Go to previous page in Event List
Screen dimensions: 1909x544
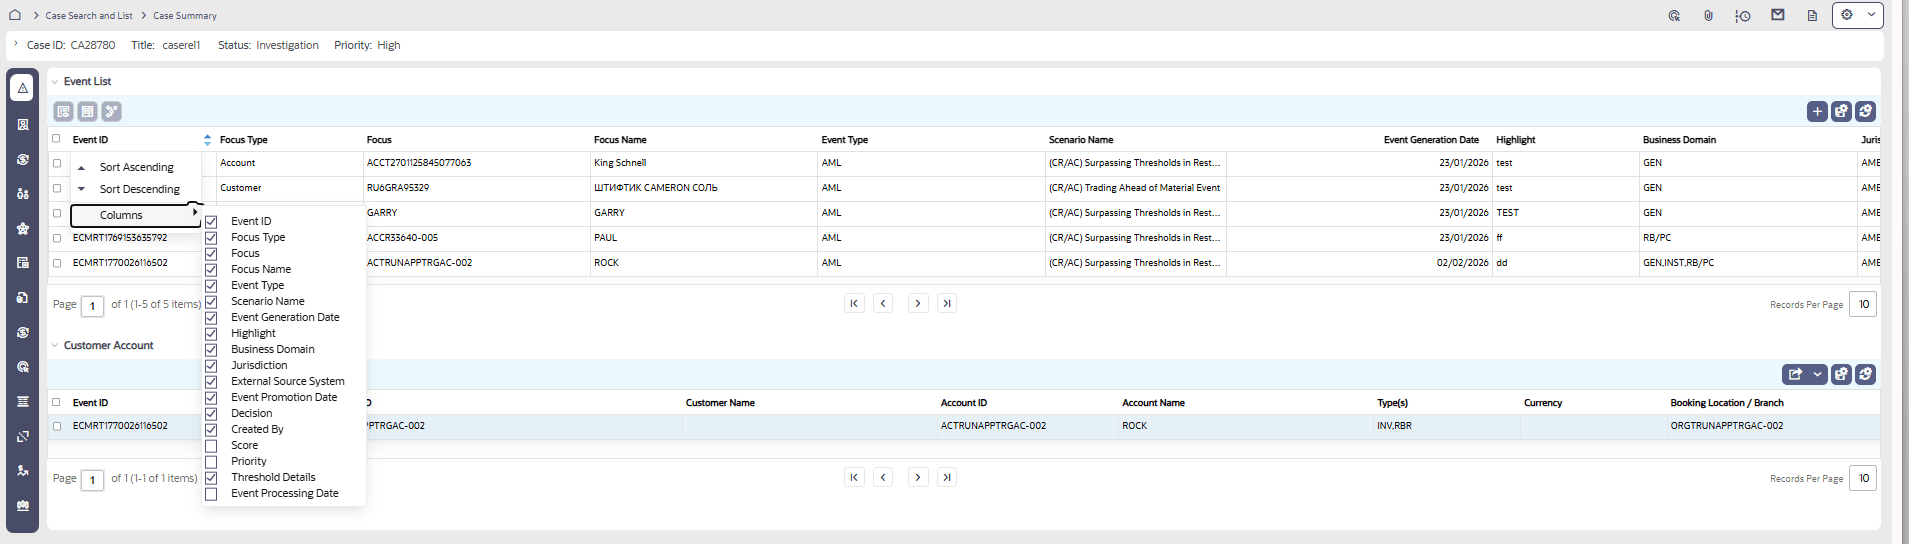(x=883, y=303)
